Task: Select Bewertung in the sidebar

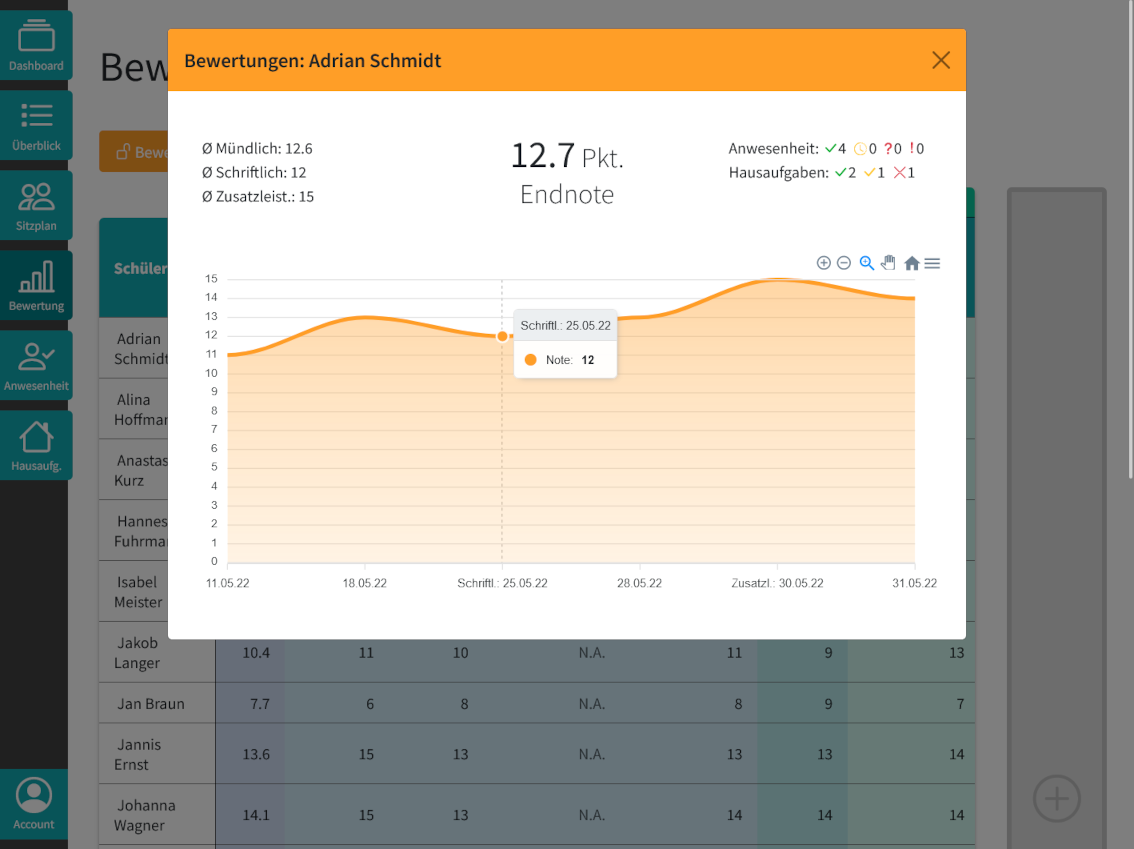Action: 36,286
